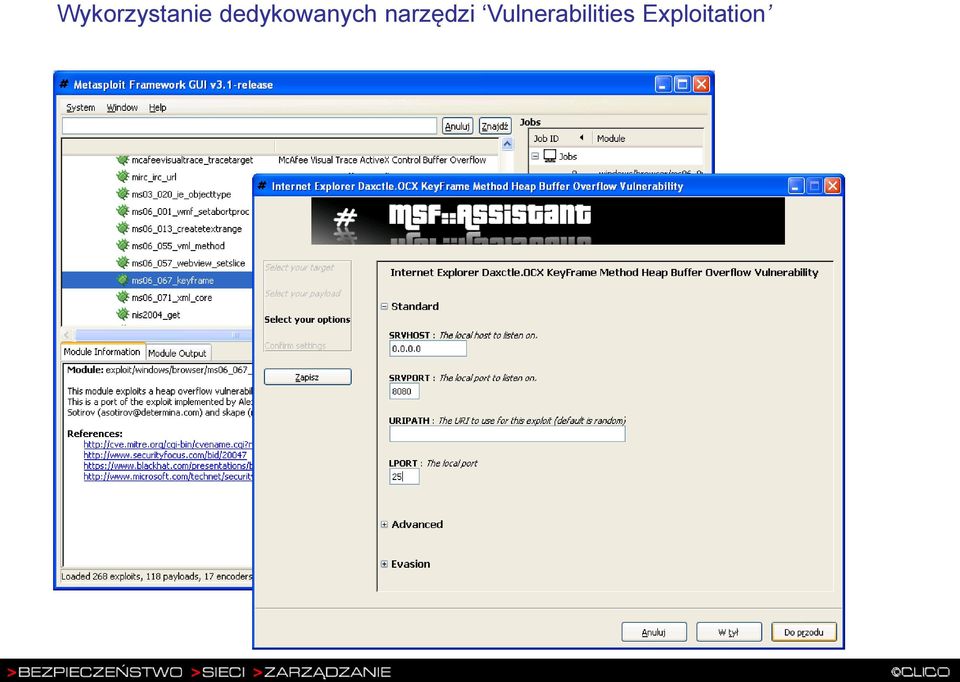The width and height of the screenshot is (960, 682).
Task: Click the Confirm settings wizard step
Action: pos(296,345)
